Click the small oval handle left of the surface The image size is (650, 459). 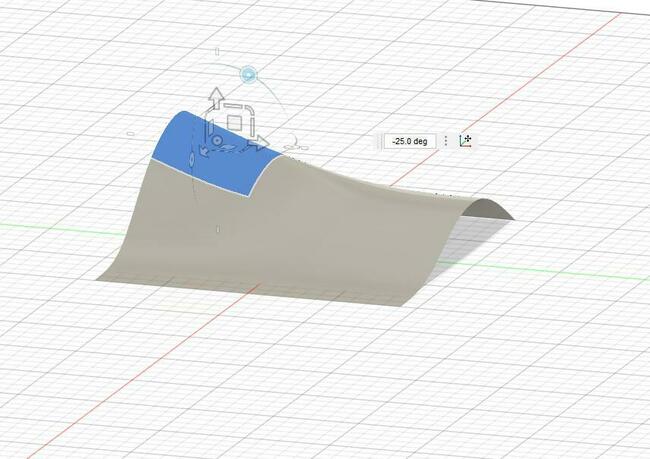pyautogui.click(x=128, y=133)
